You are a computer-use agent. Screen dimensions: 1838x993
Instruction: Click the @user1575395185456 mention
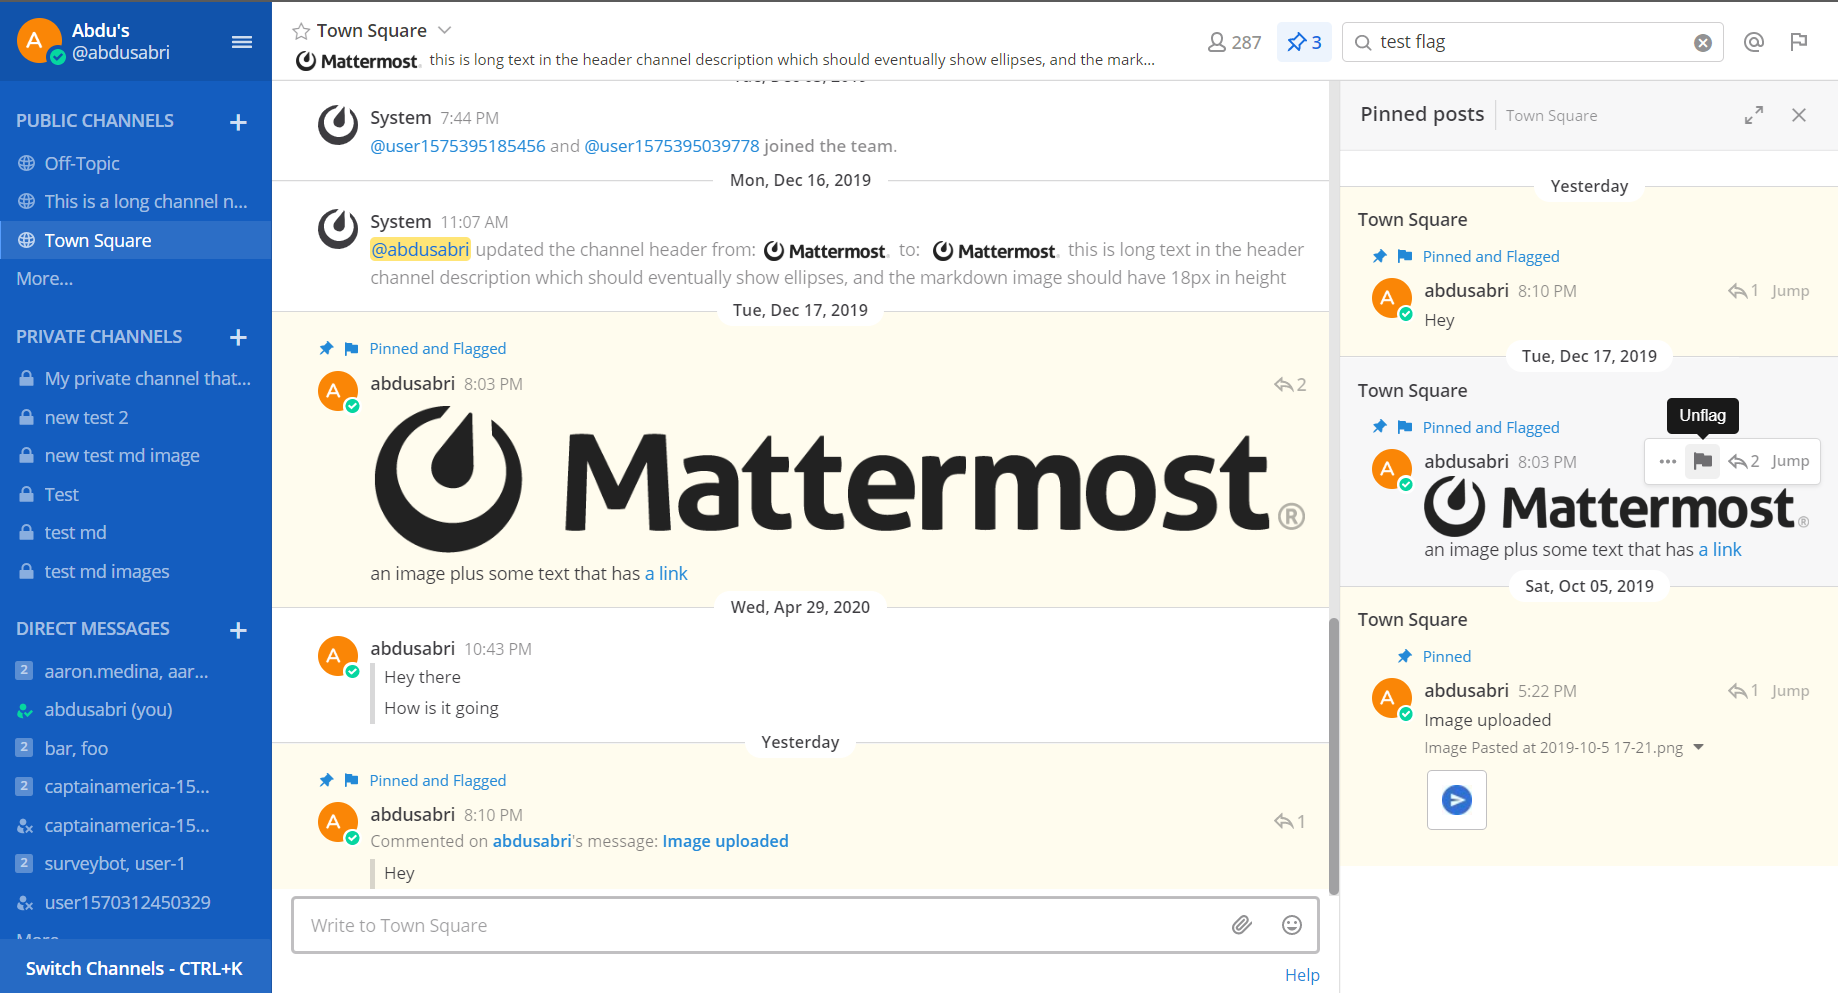click(458, 146)
